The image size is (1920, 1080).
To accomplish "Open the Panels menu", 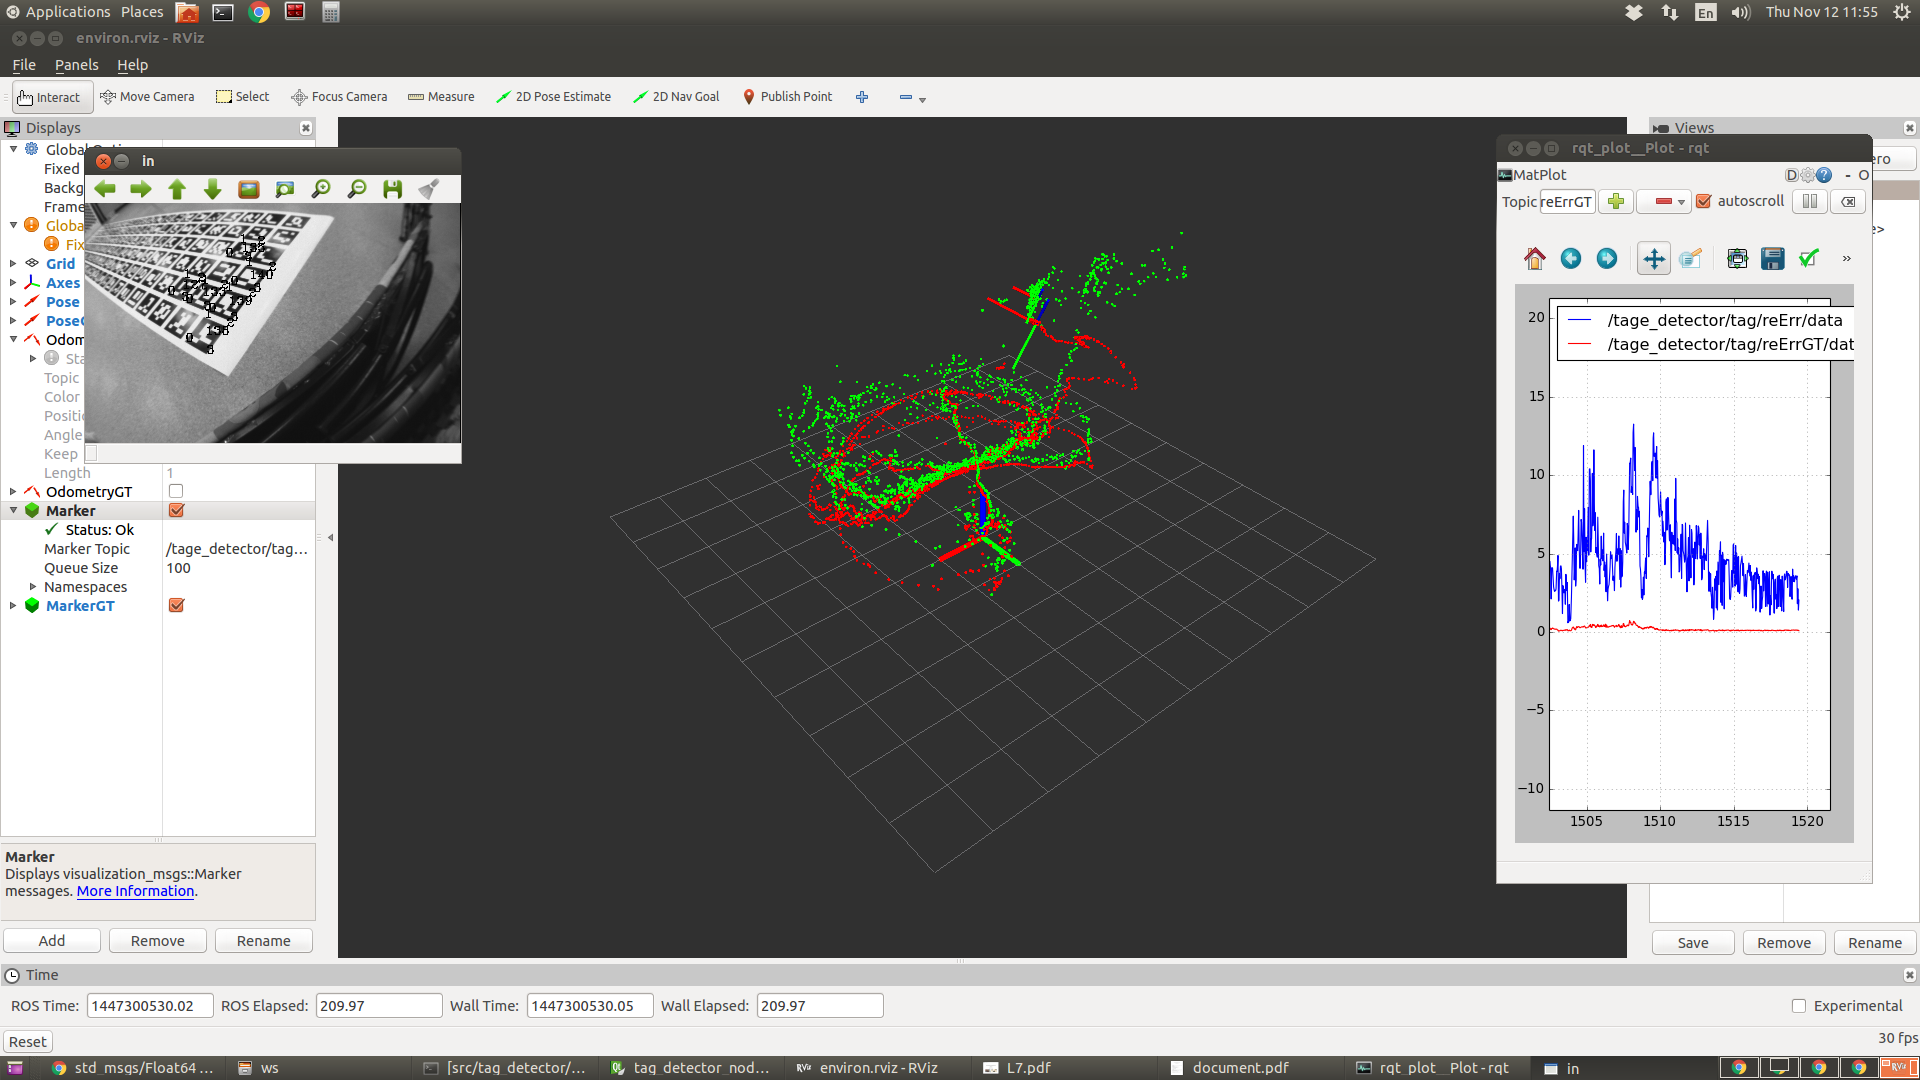I will [76, 65].
